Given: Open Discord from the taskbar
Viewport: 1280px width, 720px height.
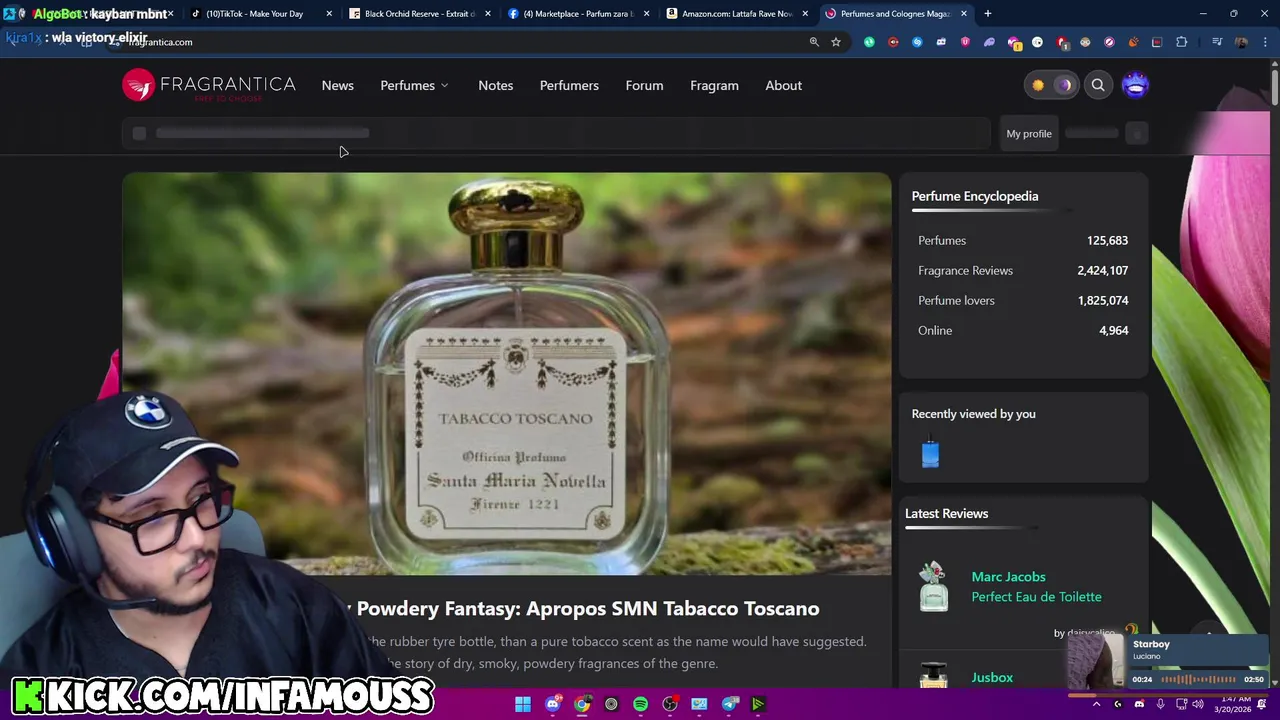Looking at the screenshot, I should [x=553, y=704].
